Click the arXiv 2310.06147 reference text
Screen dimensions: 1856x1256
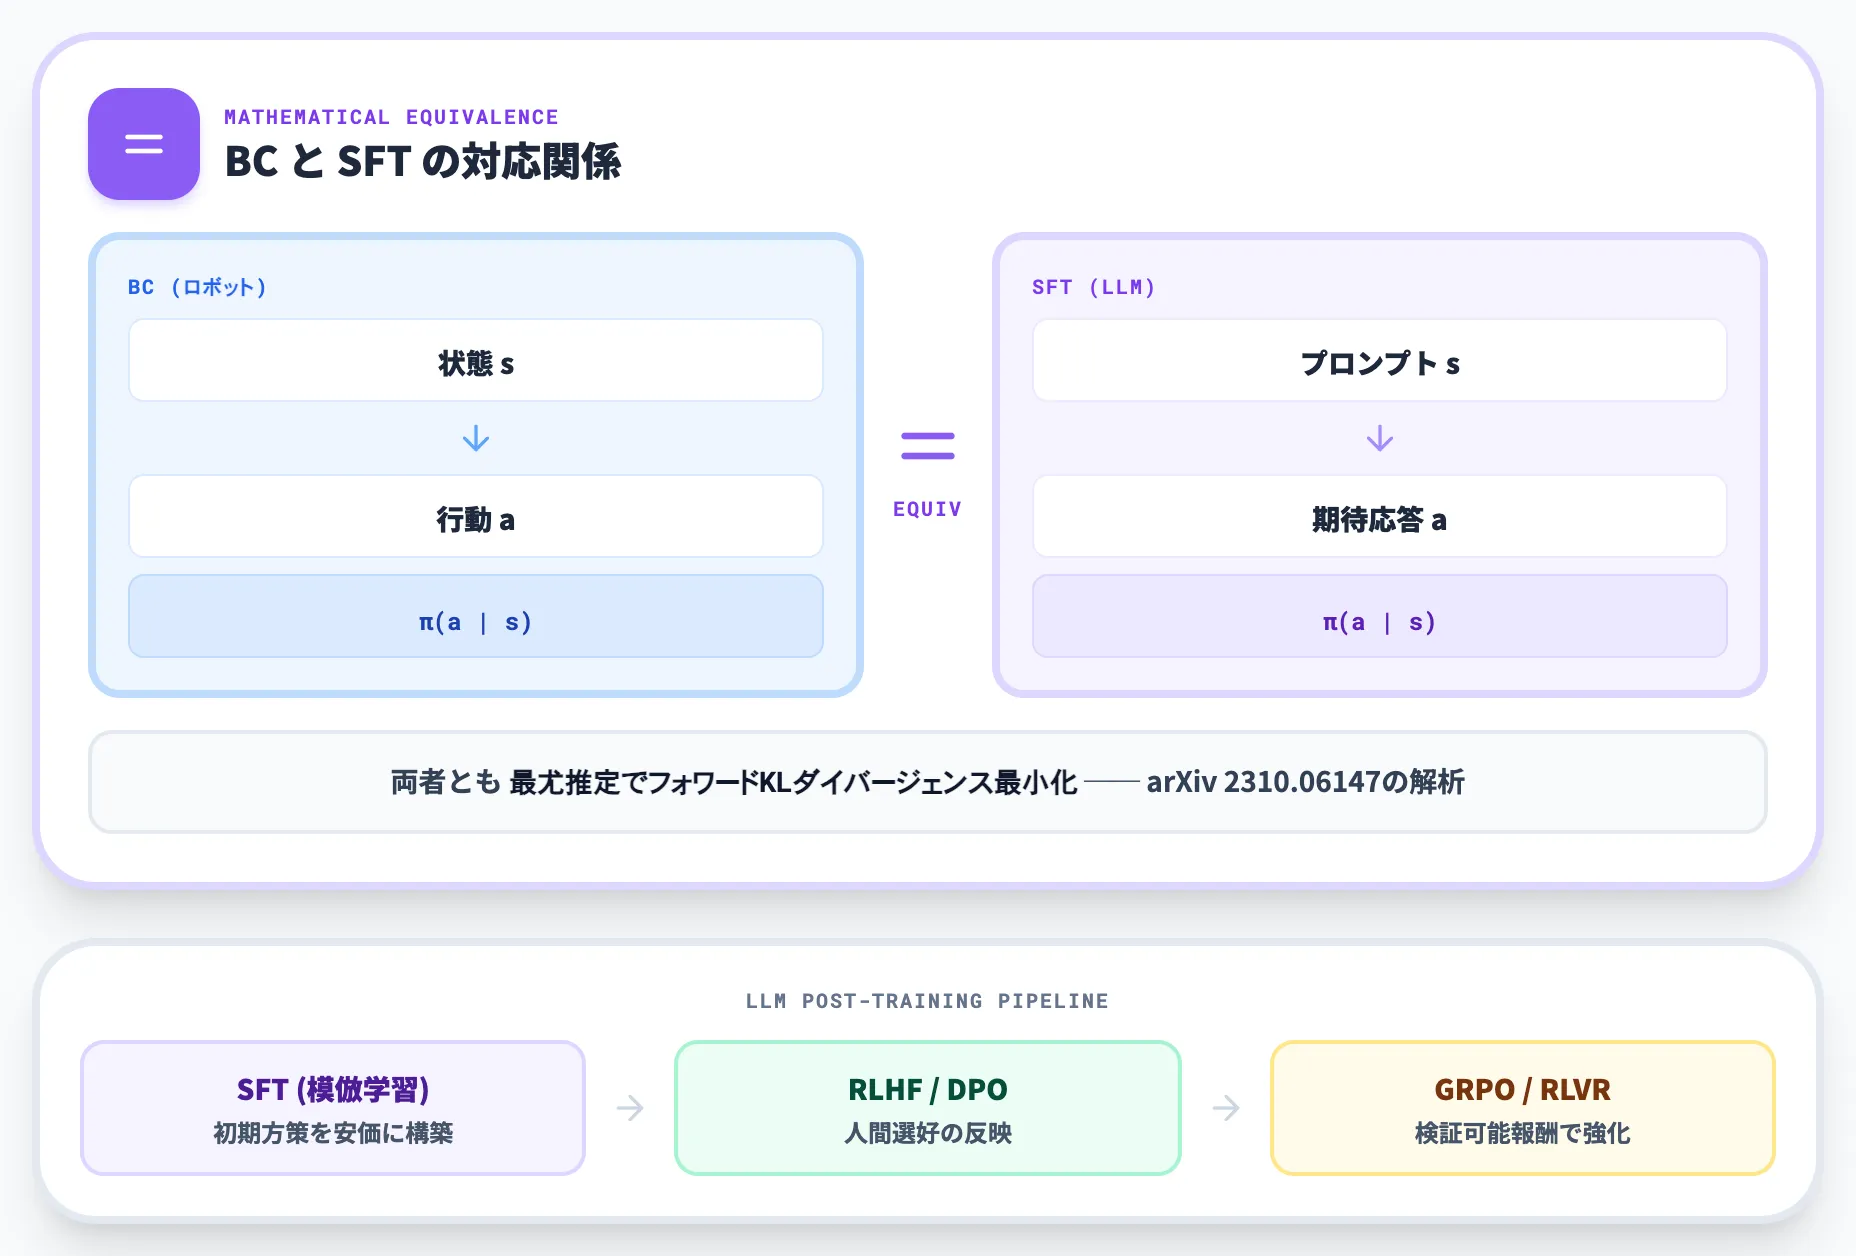click(1306, 782)
